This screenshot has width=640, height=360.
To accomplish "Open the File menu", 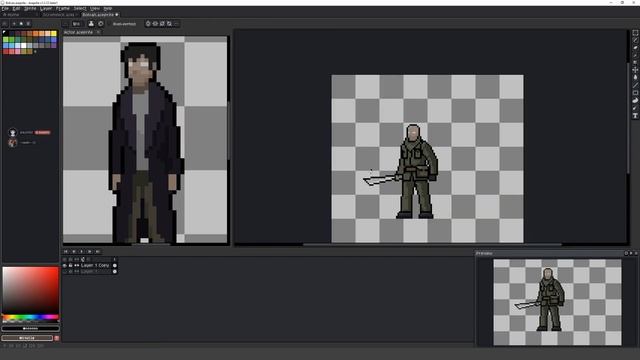I will click(5, 8).
